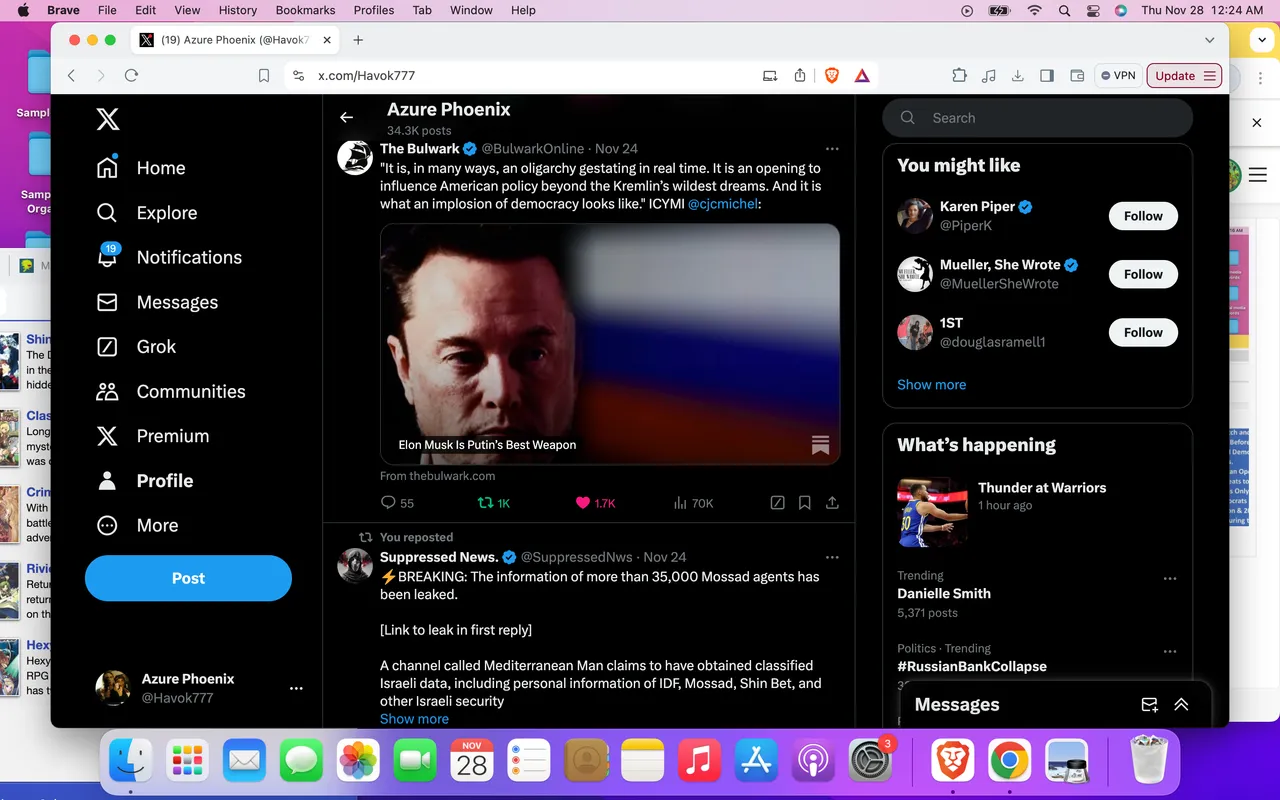The image size is (1280, 800).
Task: Open Grok from the sidebar
Action: (x=136, y=347)
